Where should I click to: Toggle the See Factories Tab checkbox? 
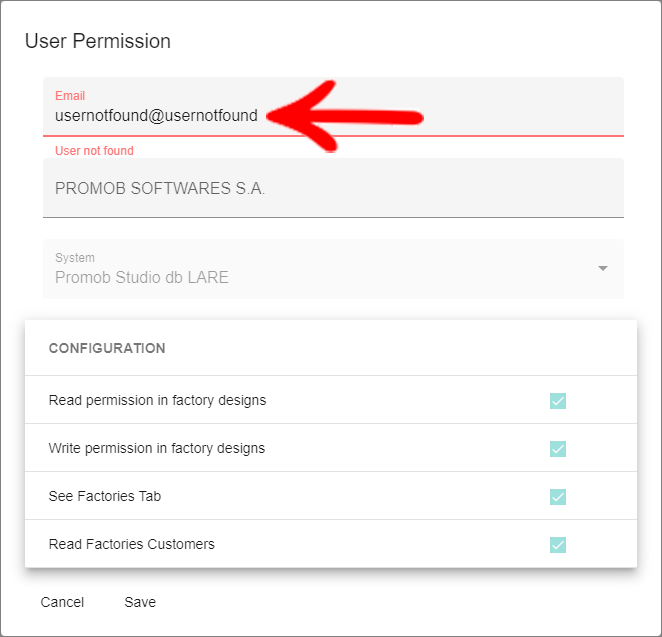pos(558,497)
